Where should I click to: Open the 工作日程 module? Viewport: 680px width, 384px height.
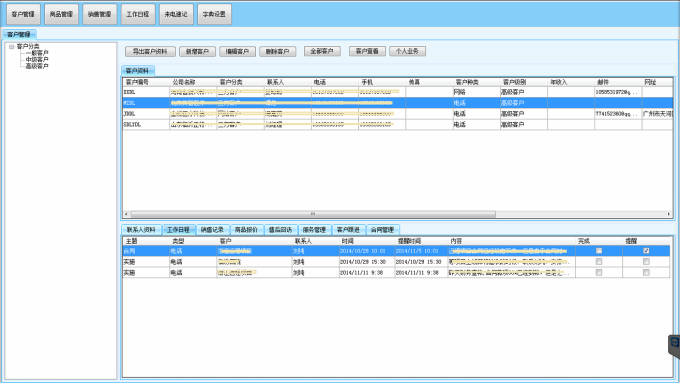[x=138, y=14]
